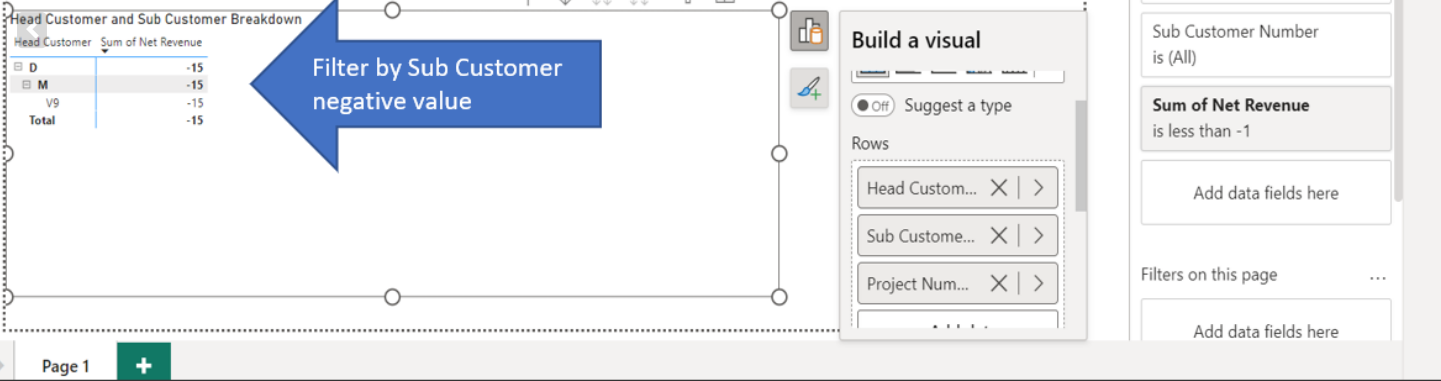Sort by Sum of Net Revenue column header
The image size is (1441, 381).
point(152,42)
